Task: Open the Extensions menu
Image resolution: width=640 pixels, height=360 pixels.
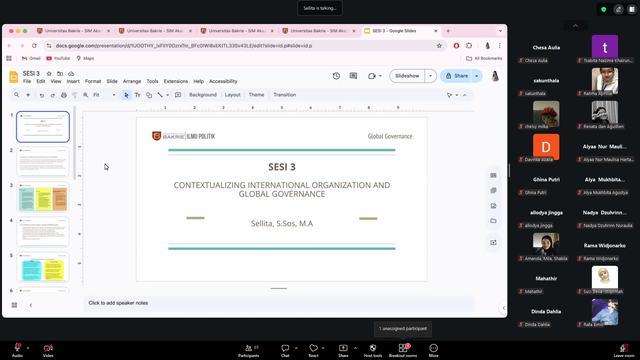Action: coord(176,81)
